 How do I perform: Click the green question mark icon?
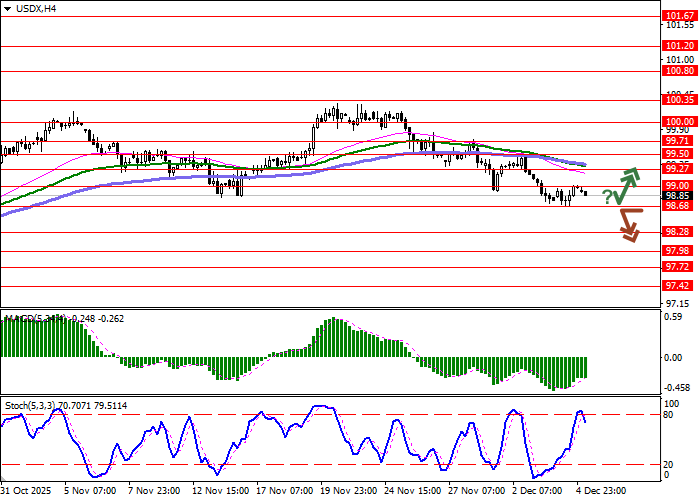[607, 197]
